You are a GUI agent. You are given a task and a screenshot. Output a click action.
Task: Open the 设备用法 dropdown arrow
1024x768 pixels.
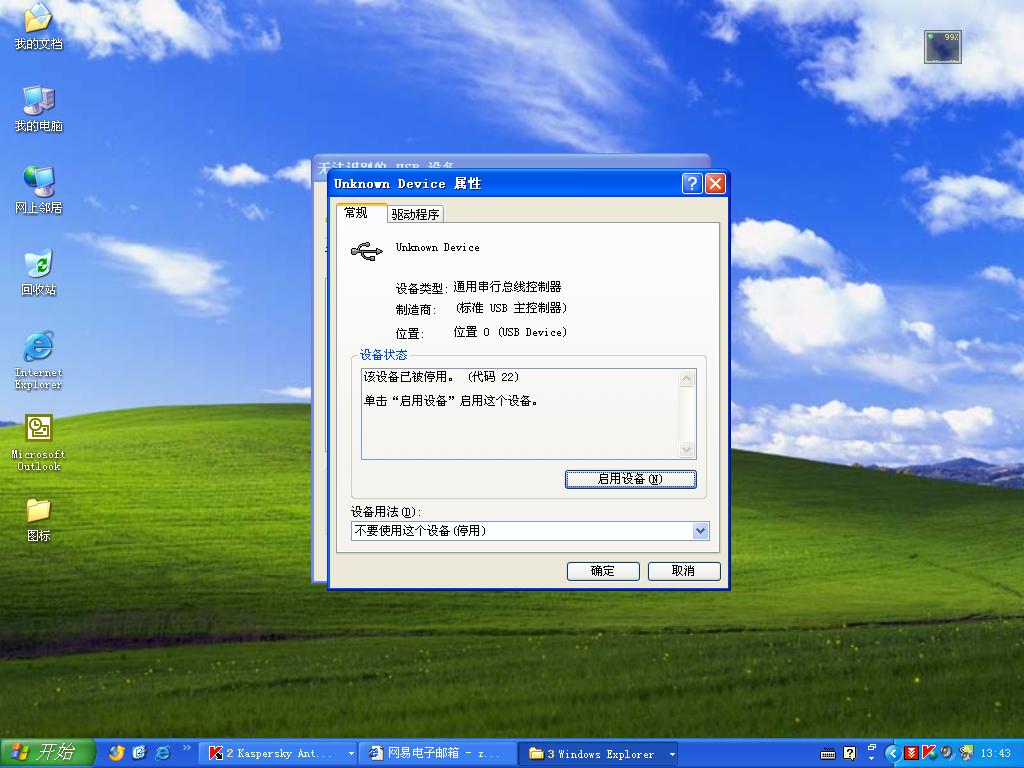click(700, 531)
